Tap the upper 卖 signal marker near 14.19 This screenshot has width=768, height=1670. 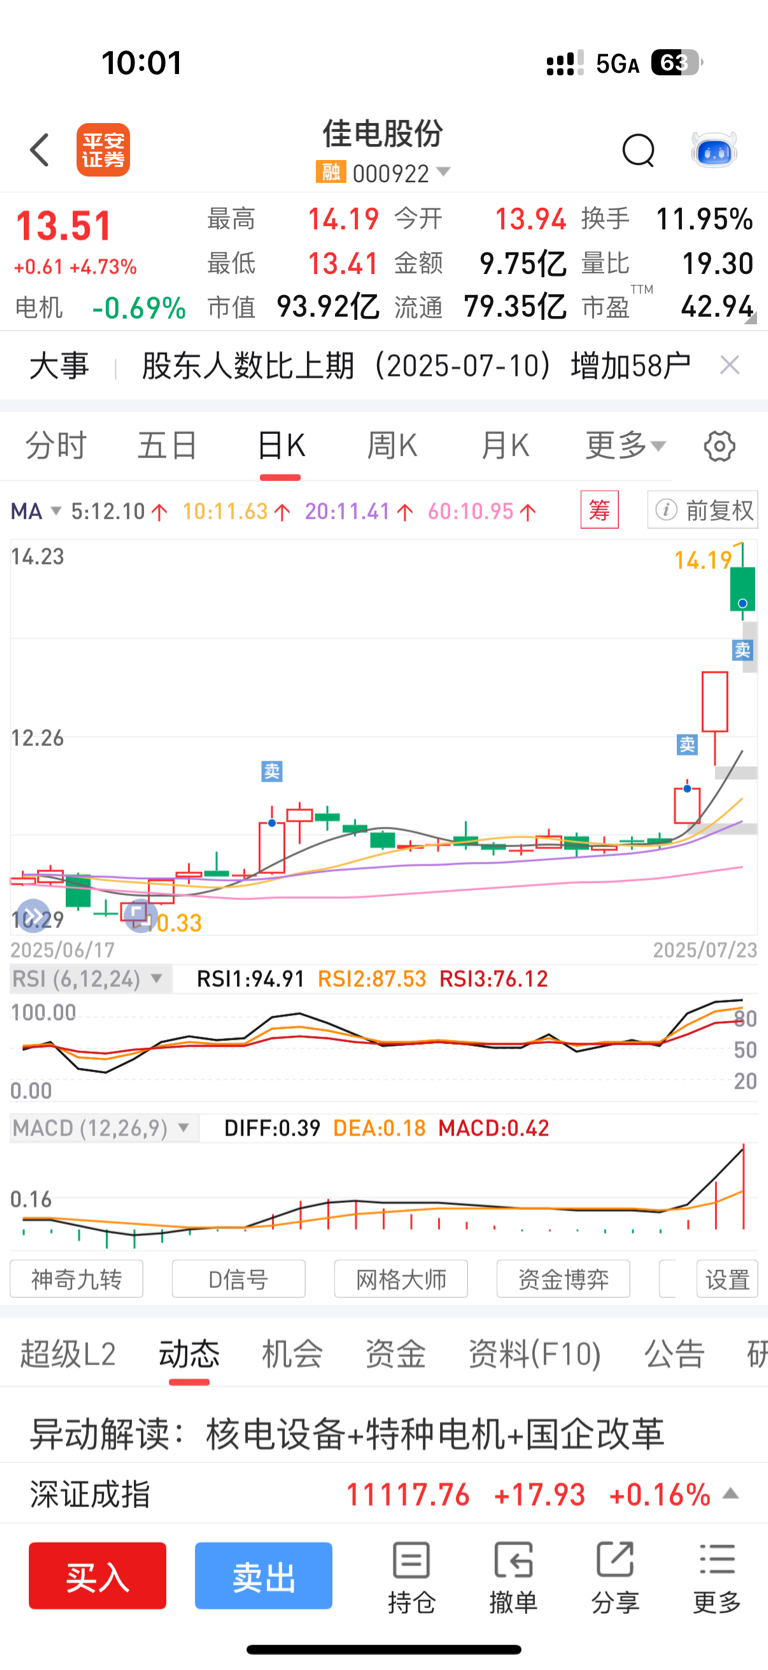click(742, 650)
